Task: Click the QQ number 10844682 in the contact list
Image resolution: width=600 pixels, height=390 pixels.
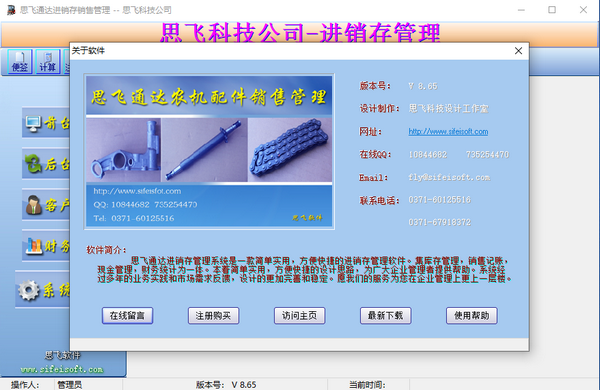Action: tap(427, 155)
